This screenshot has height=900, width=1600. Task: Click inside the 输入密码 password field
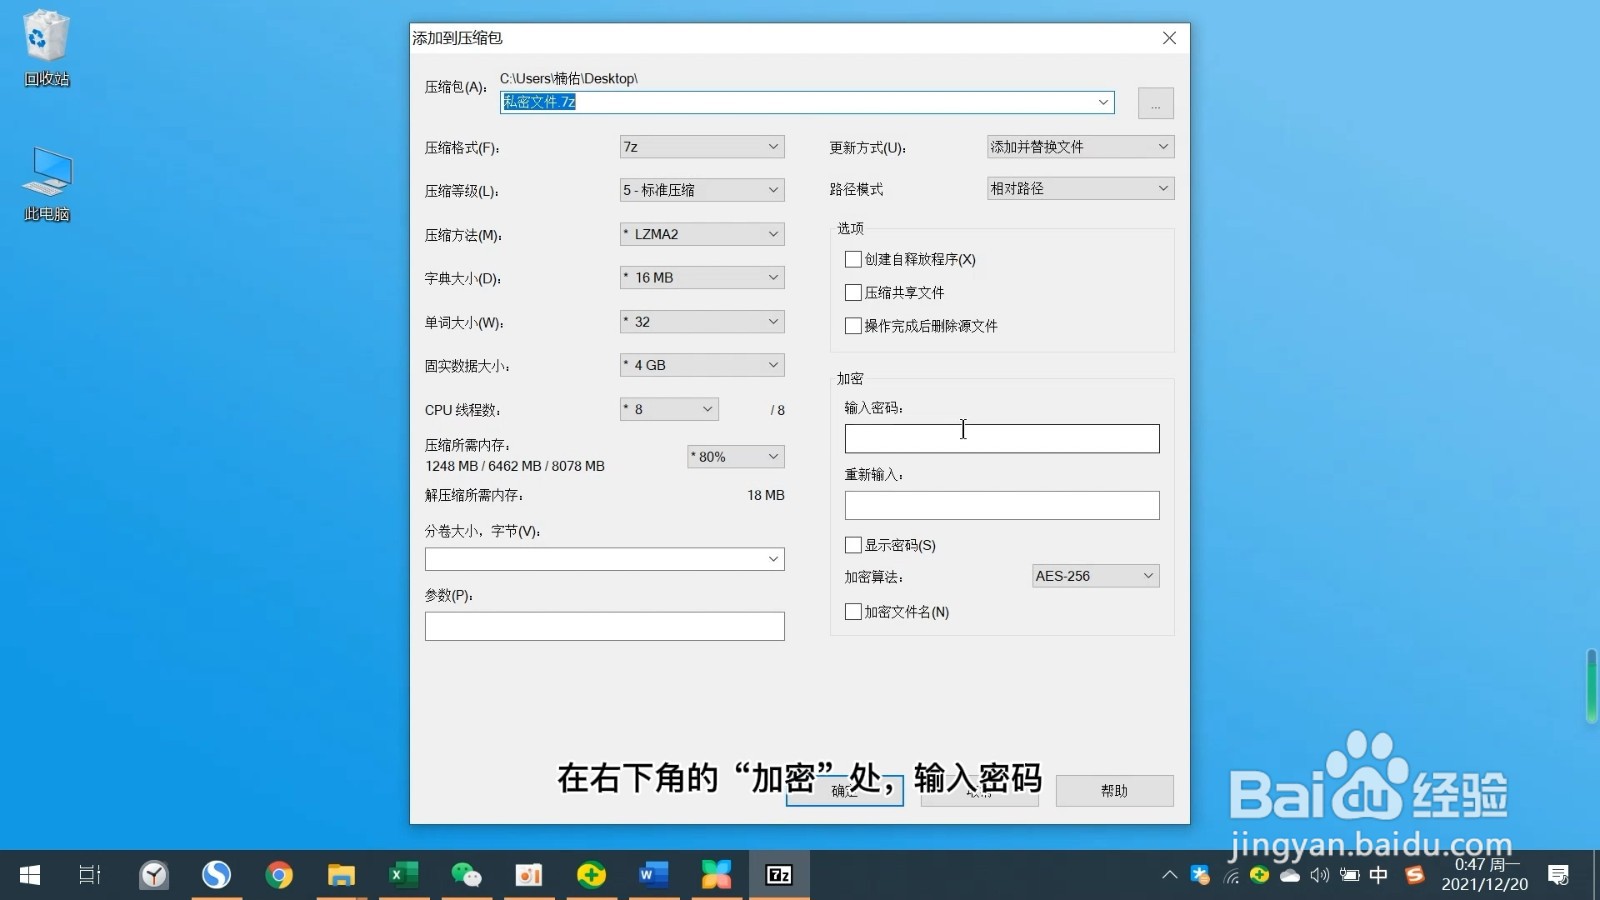1001,438
